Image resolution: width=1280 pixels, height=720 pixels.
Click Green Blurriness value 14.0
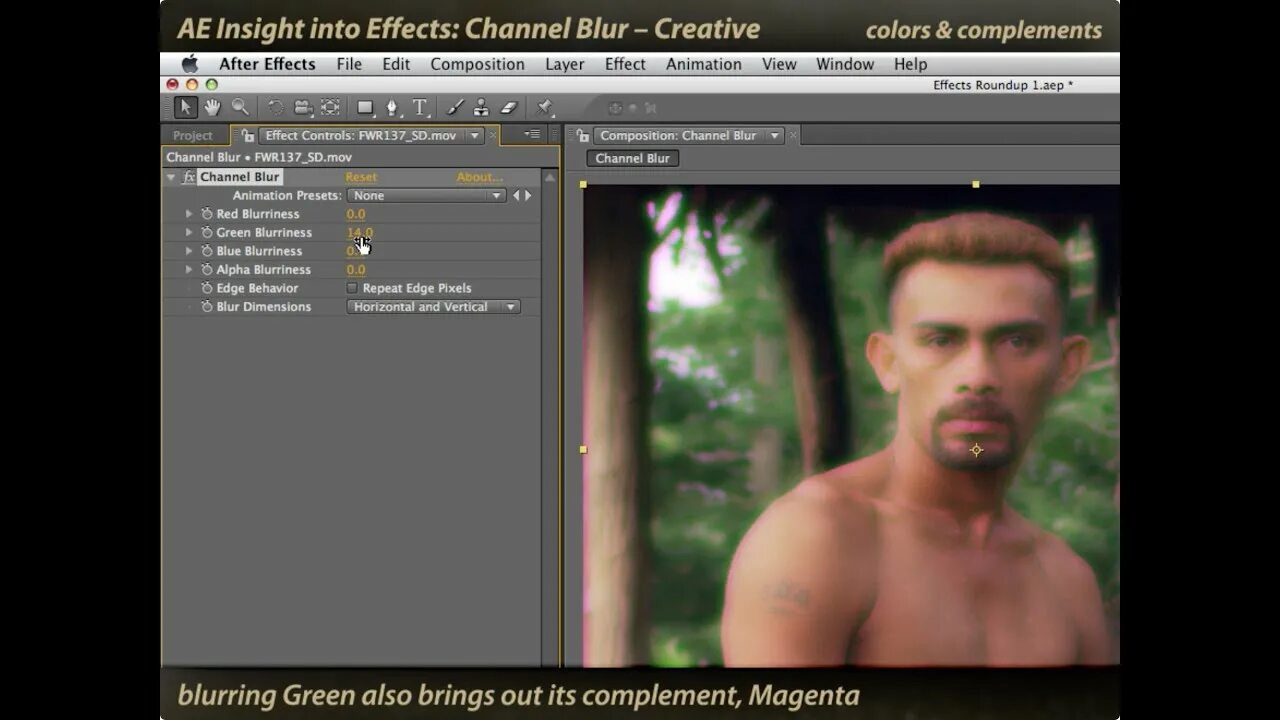coord(360,232)
